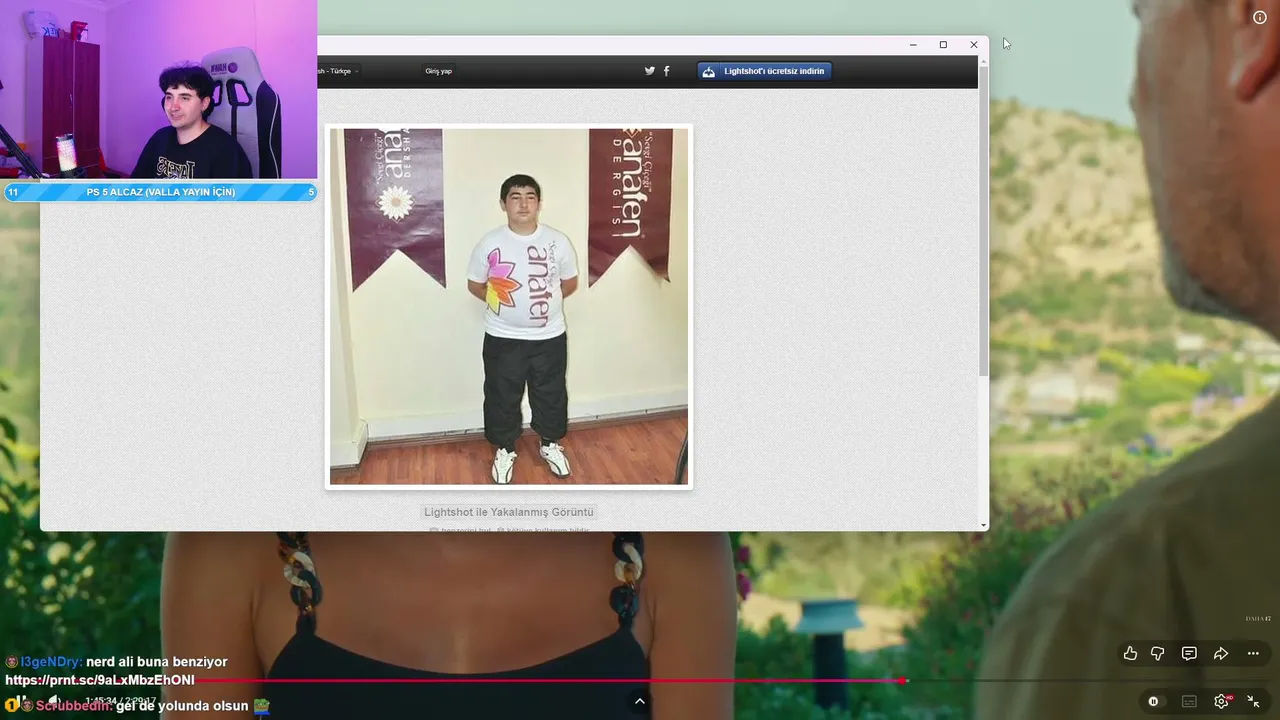Toggle subtitles with the captions icon
1280x720 pixels.
point(1189,701)
